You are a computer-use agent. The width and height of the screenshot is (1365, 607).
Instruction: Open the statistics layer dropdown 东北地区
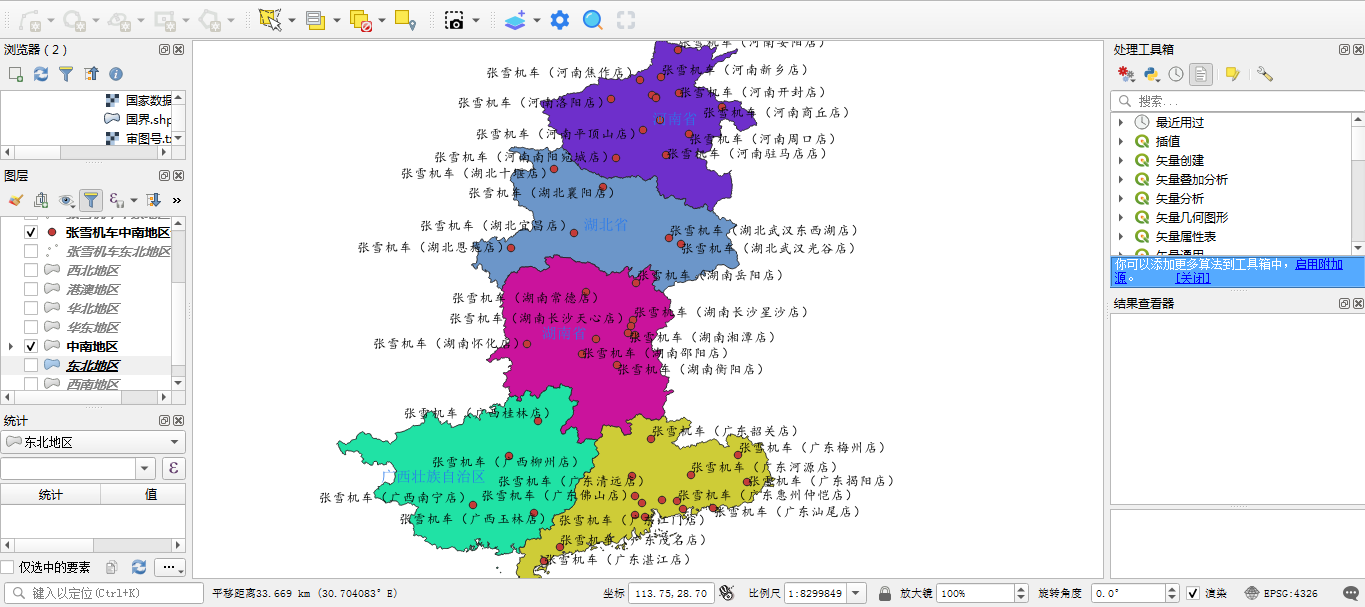(x=93, y=442)
